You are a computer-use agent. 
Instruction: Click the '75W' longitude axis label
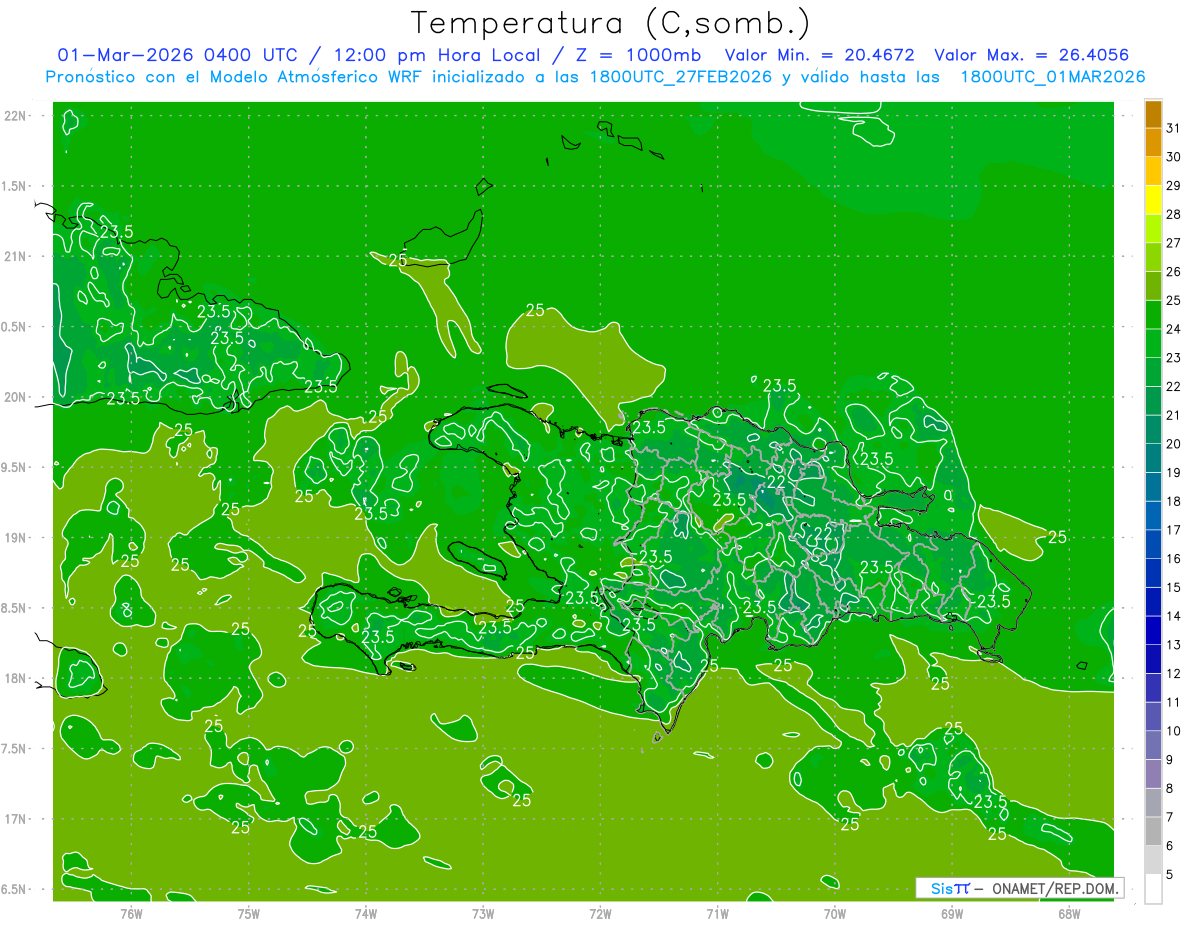tap(249, 913)
